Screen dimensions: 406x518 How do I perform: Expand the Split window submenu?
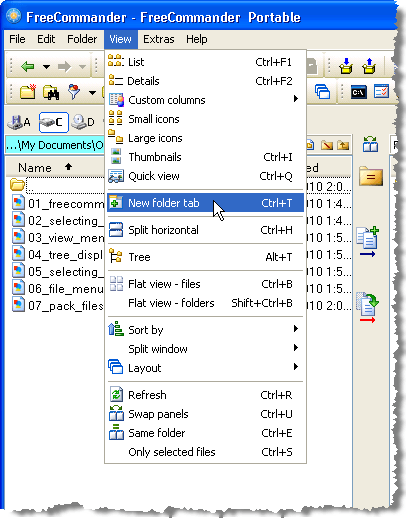205,349
